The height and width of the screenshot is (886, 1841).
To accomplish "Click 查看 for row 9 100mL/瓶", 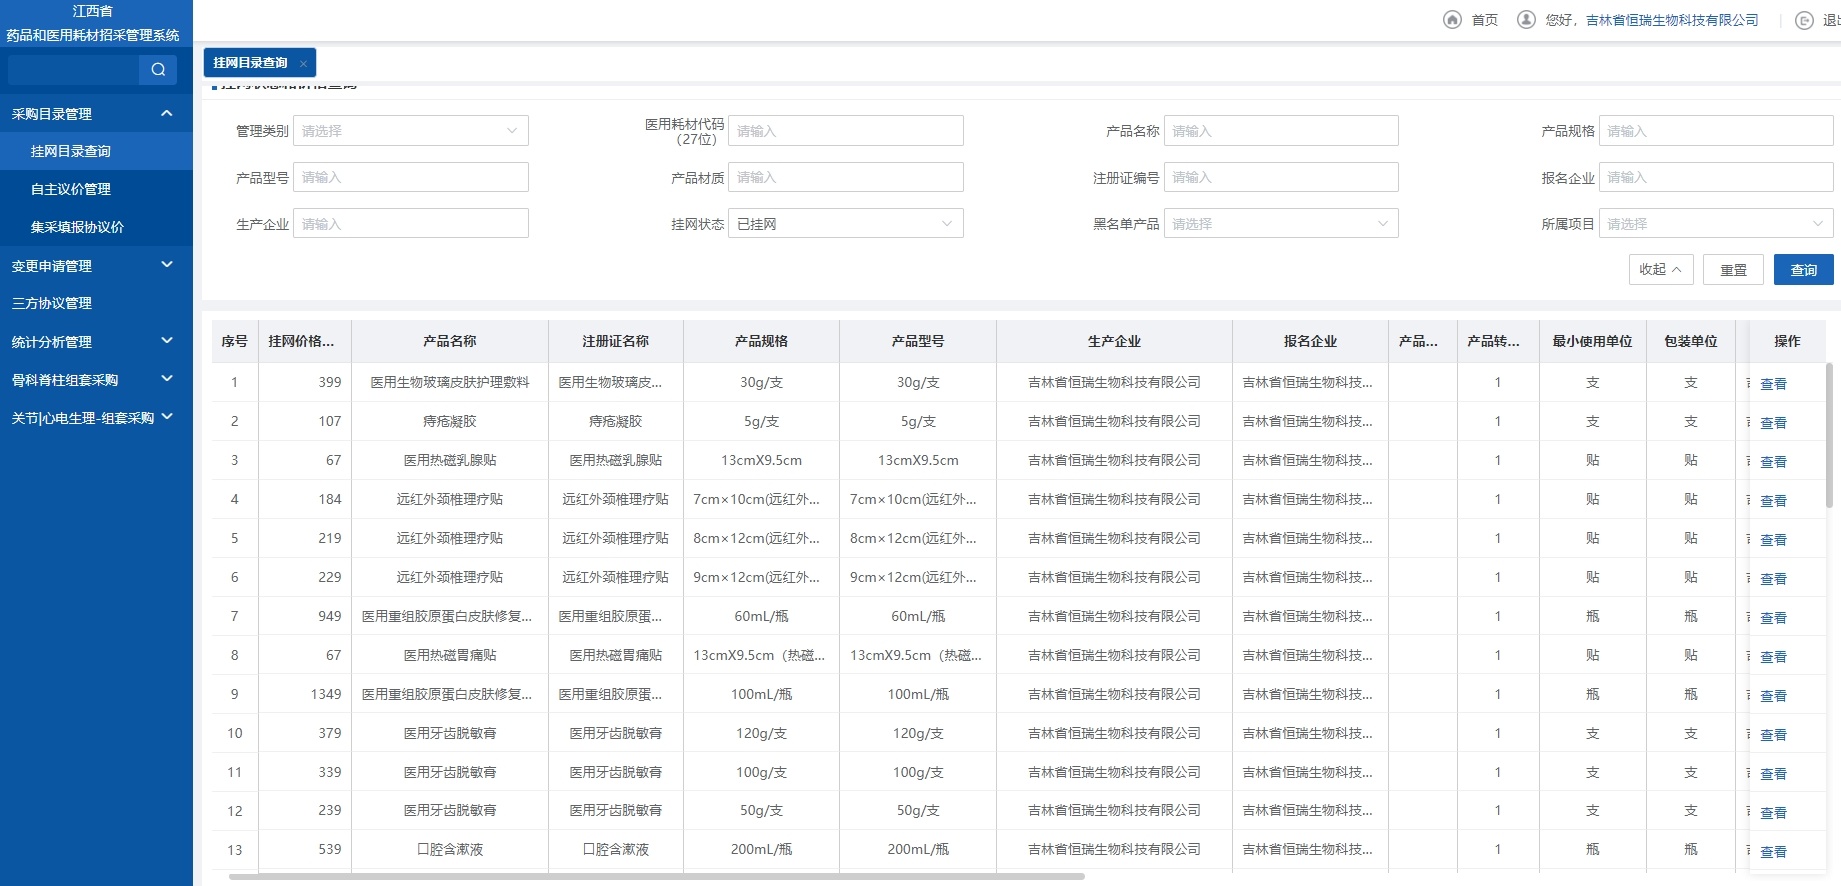I will tap(1773, 696).
